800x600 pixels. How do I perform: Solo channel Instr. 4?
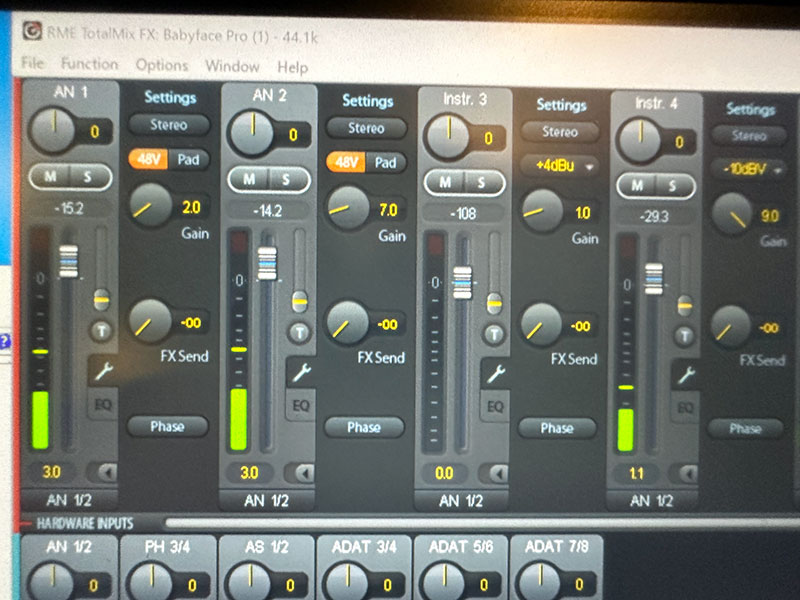(673, 186)
